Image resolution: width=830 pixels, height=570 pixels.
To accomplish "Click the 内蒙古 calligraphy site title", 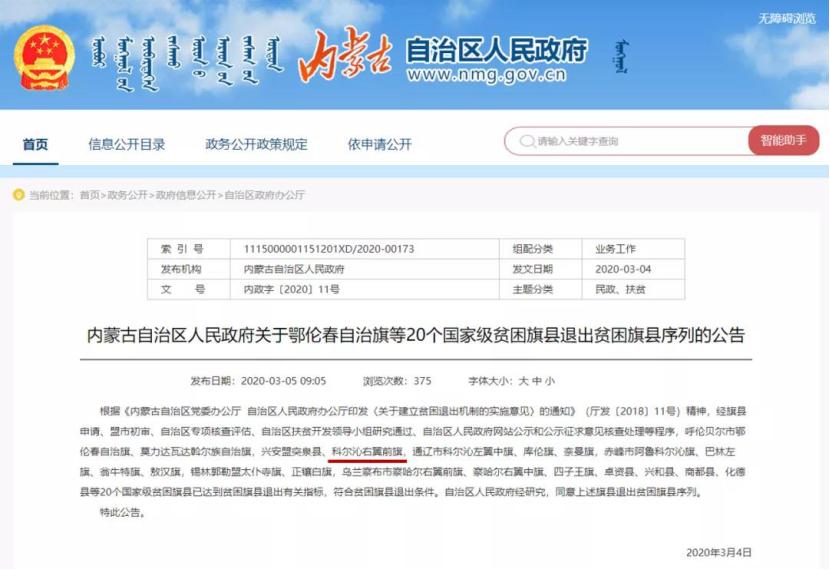I will coord(345,56).
